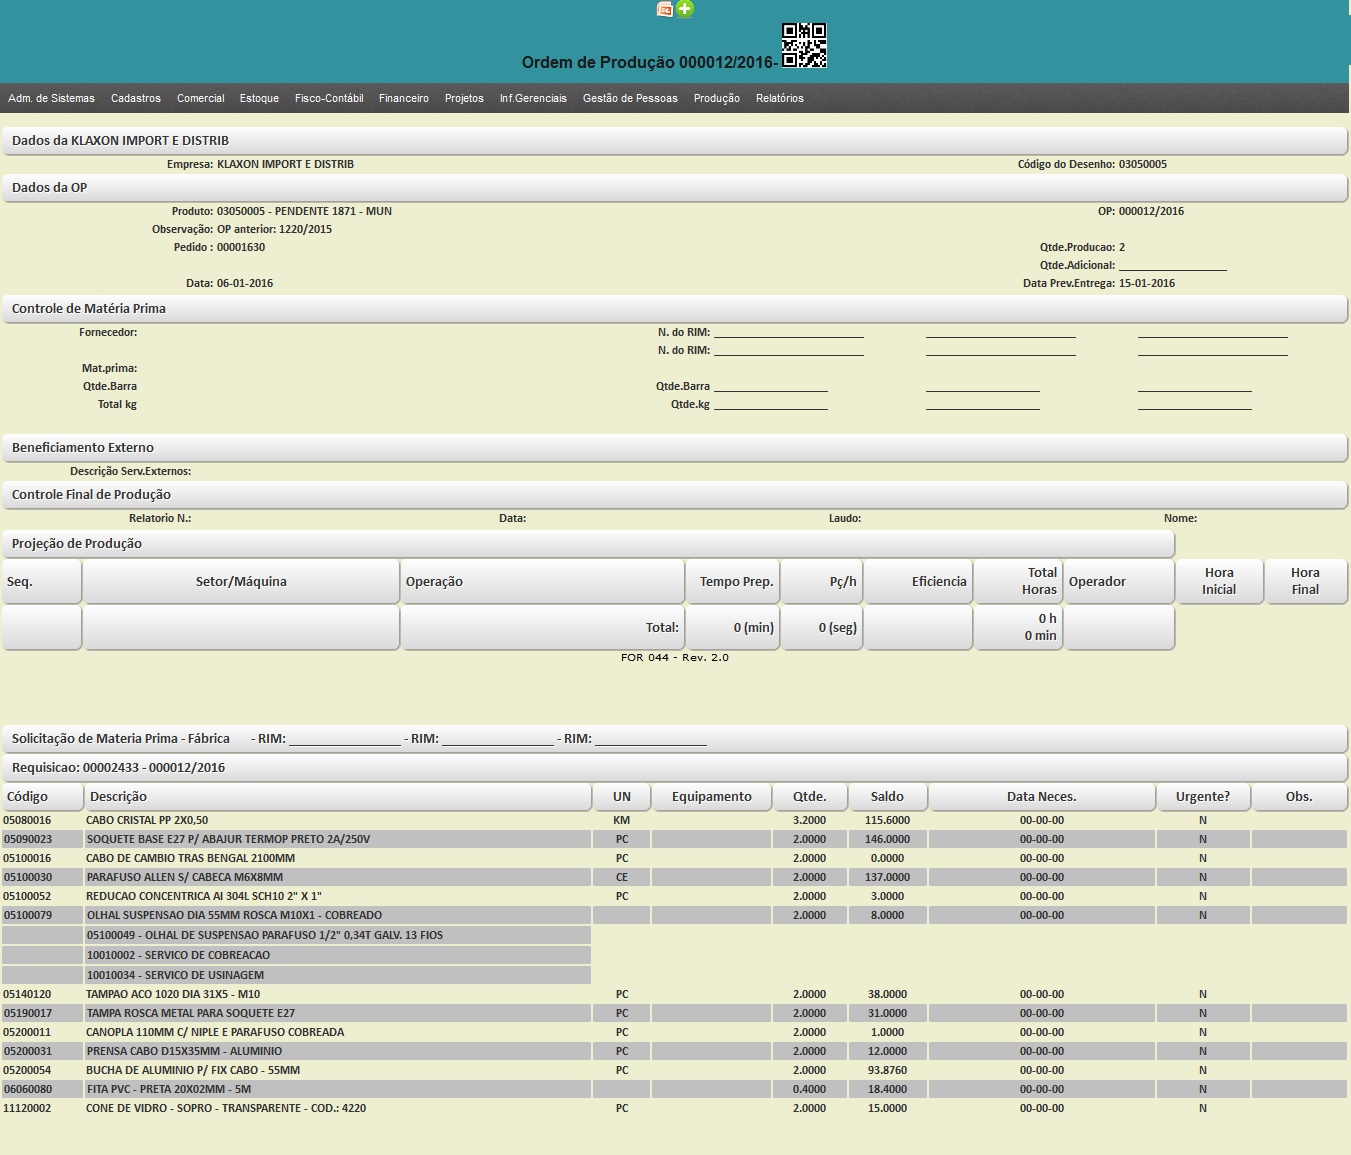Screen dimensions: 1351x1155
Task: Click the first N. do RIM blank line
Action: click(x=789, y=332)
